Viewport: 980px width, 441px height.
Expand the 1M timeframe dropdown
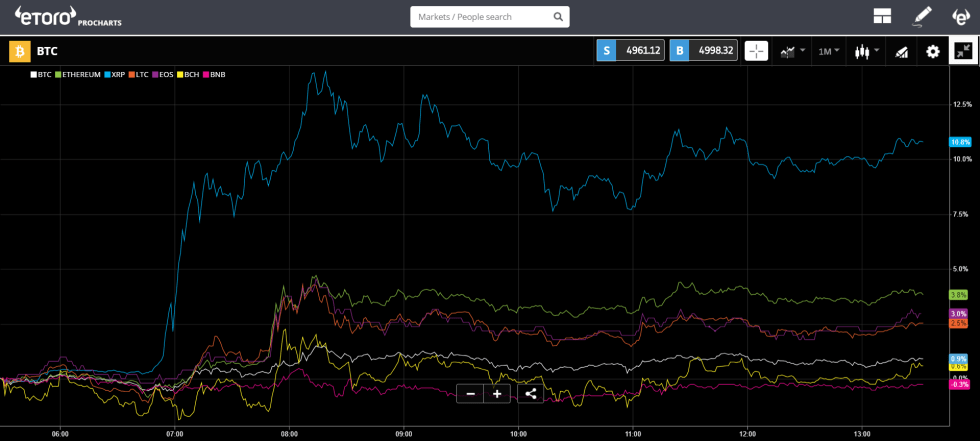pos(829,51)
